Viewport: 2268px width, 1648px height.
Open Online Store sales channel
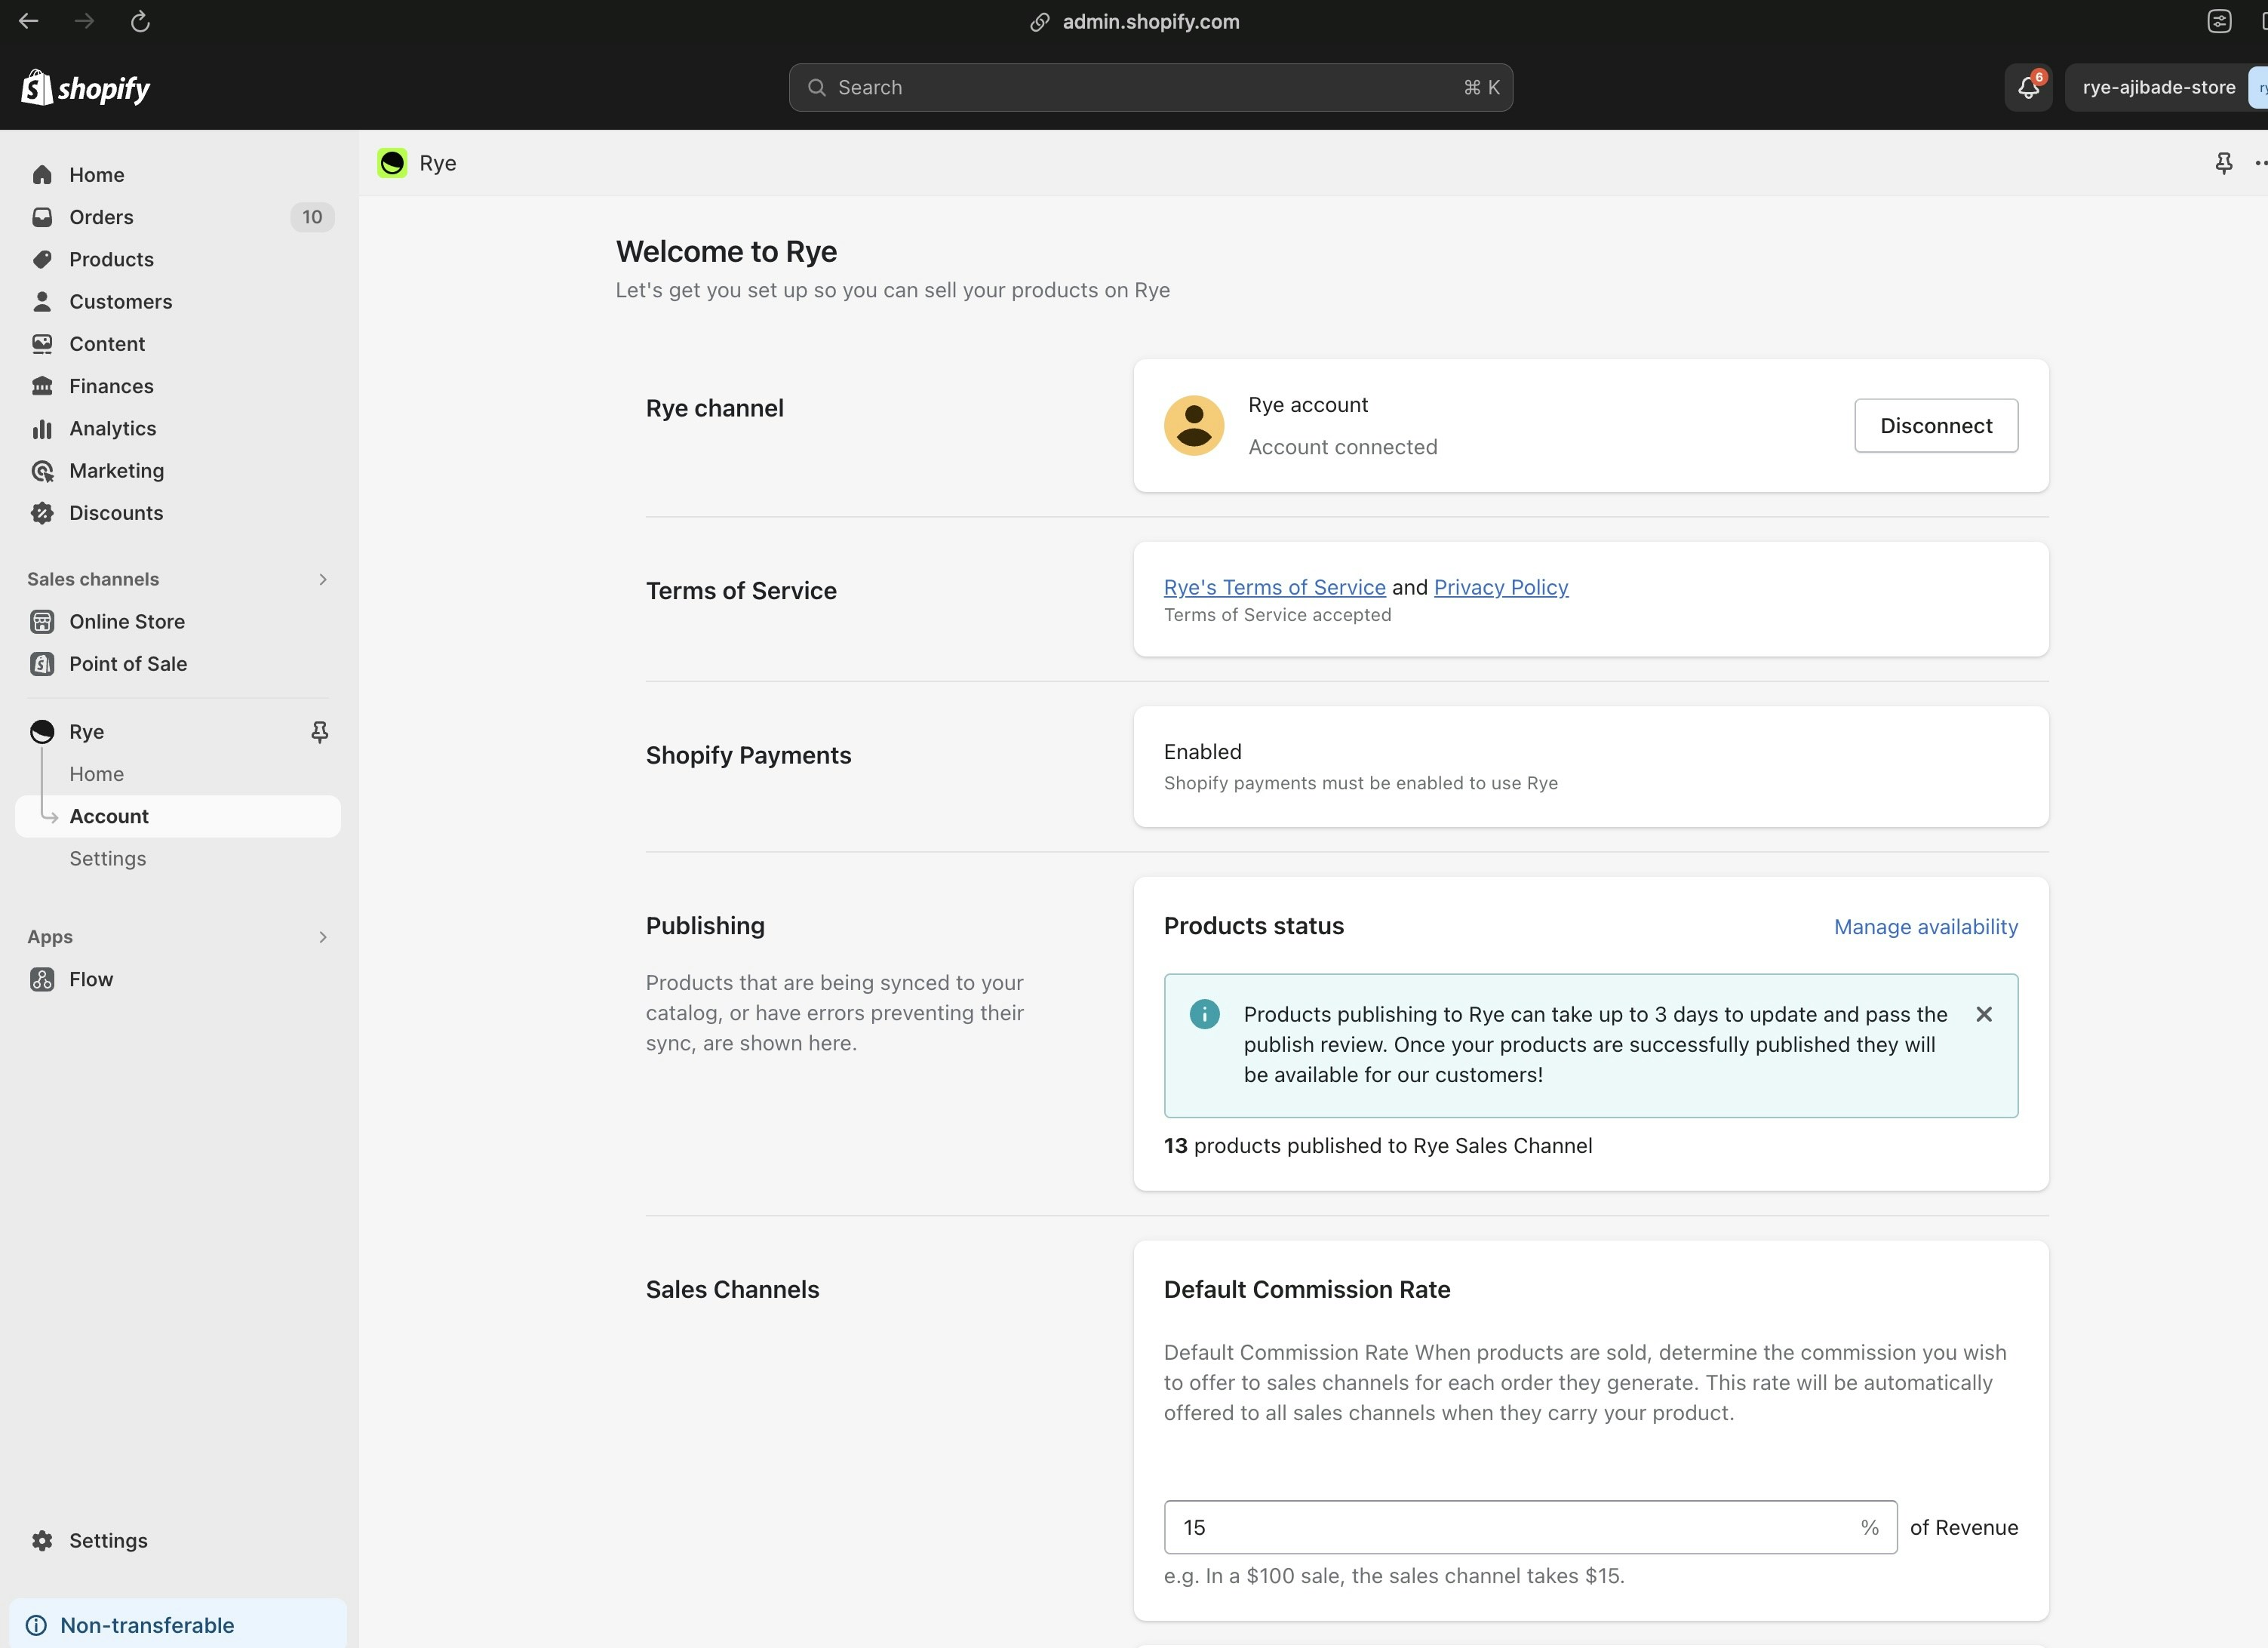(178, 621)
